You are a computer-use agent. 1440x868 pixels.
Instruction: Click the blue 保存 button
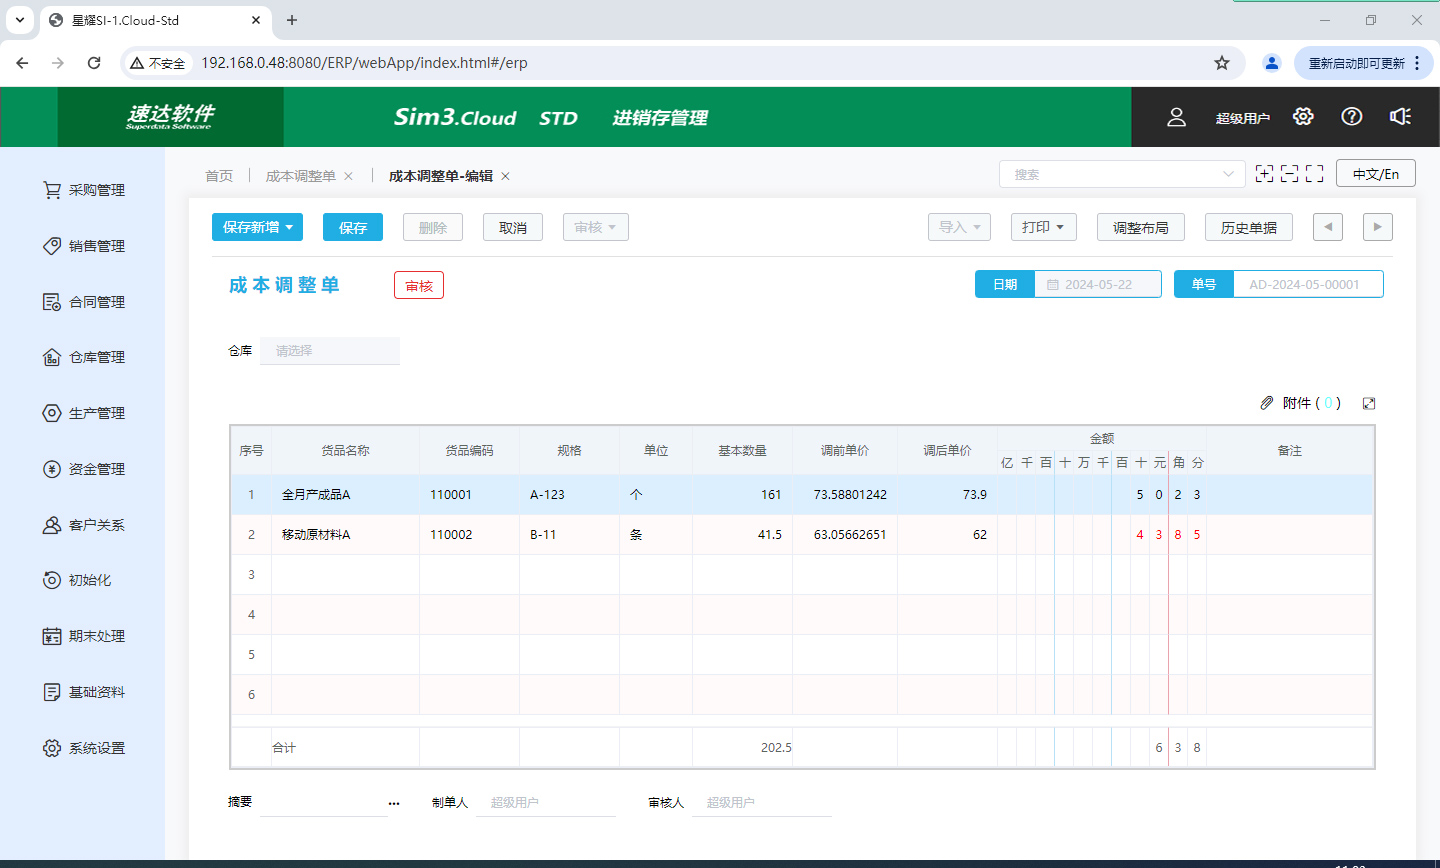coord(352,227)
